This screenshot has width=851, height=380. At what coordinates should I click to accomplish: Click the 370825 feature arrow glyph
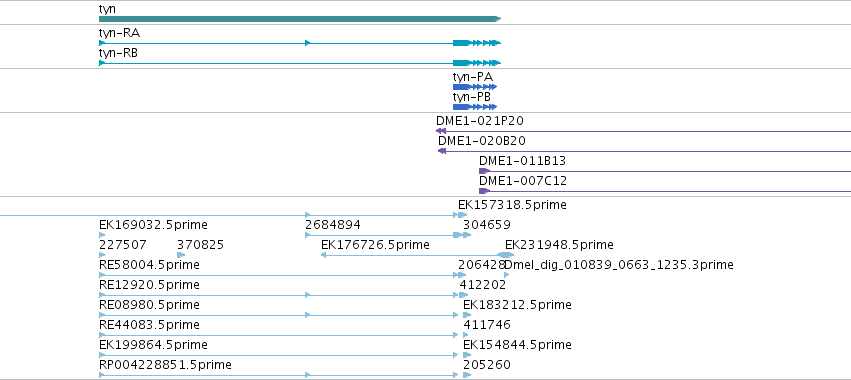[x=181, y=255]
